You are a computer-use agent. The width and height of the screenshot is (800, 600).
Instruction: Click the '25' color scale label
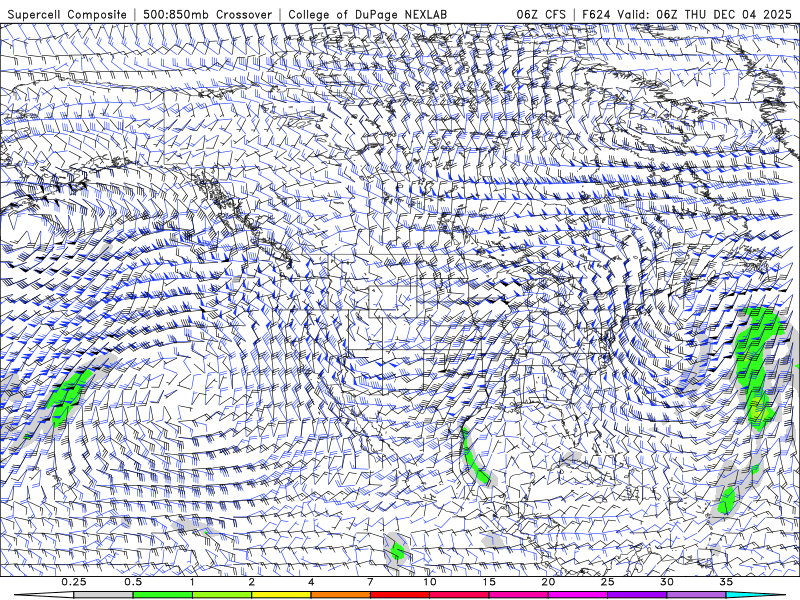click(608, 582)
